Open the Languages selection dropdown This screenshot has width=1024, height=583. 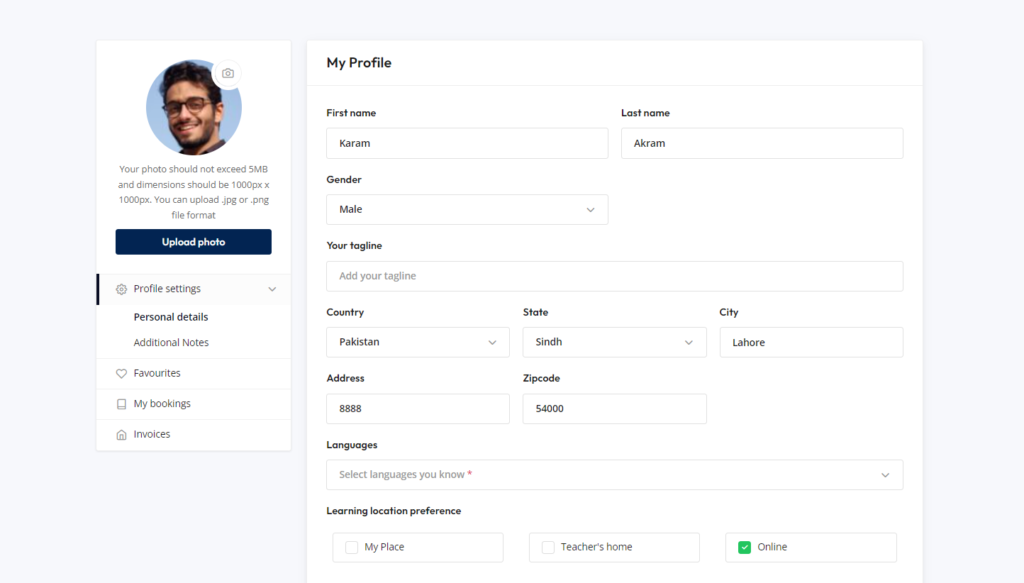pos(615,475)
